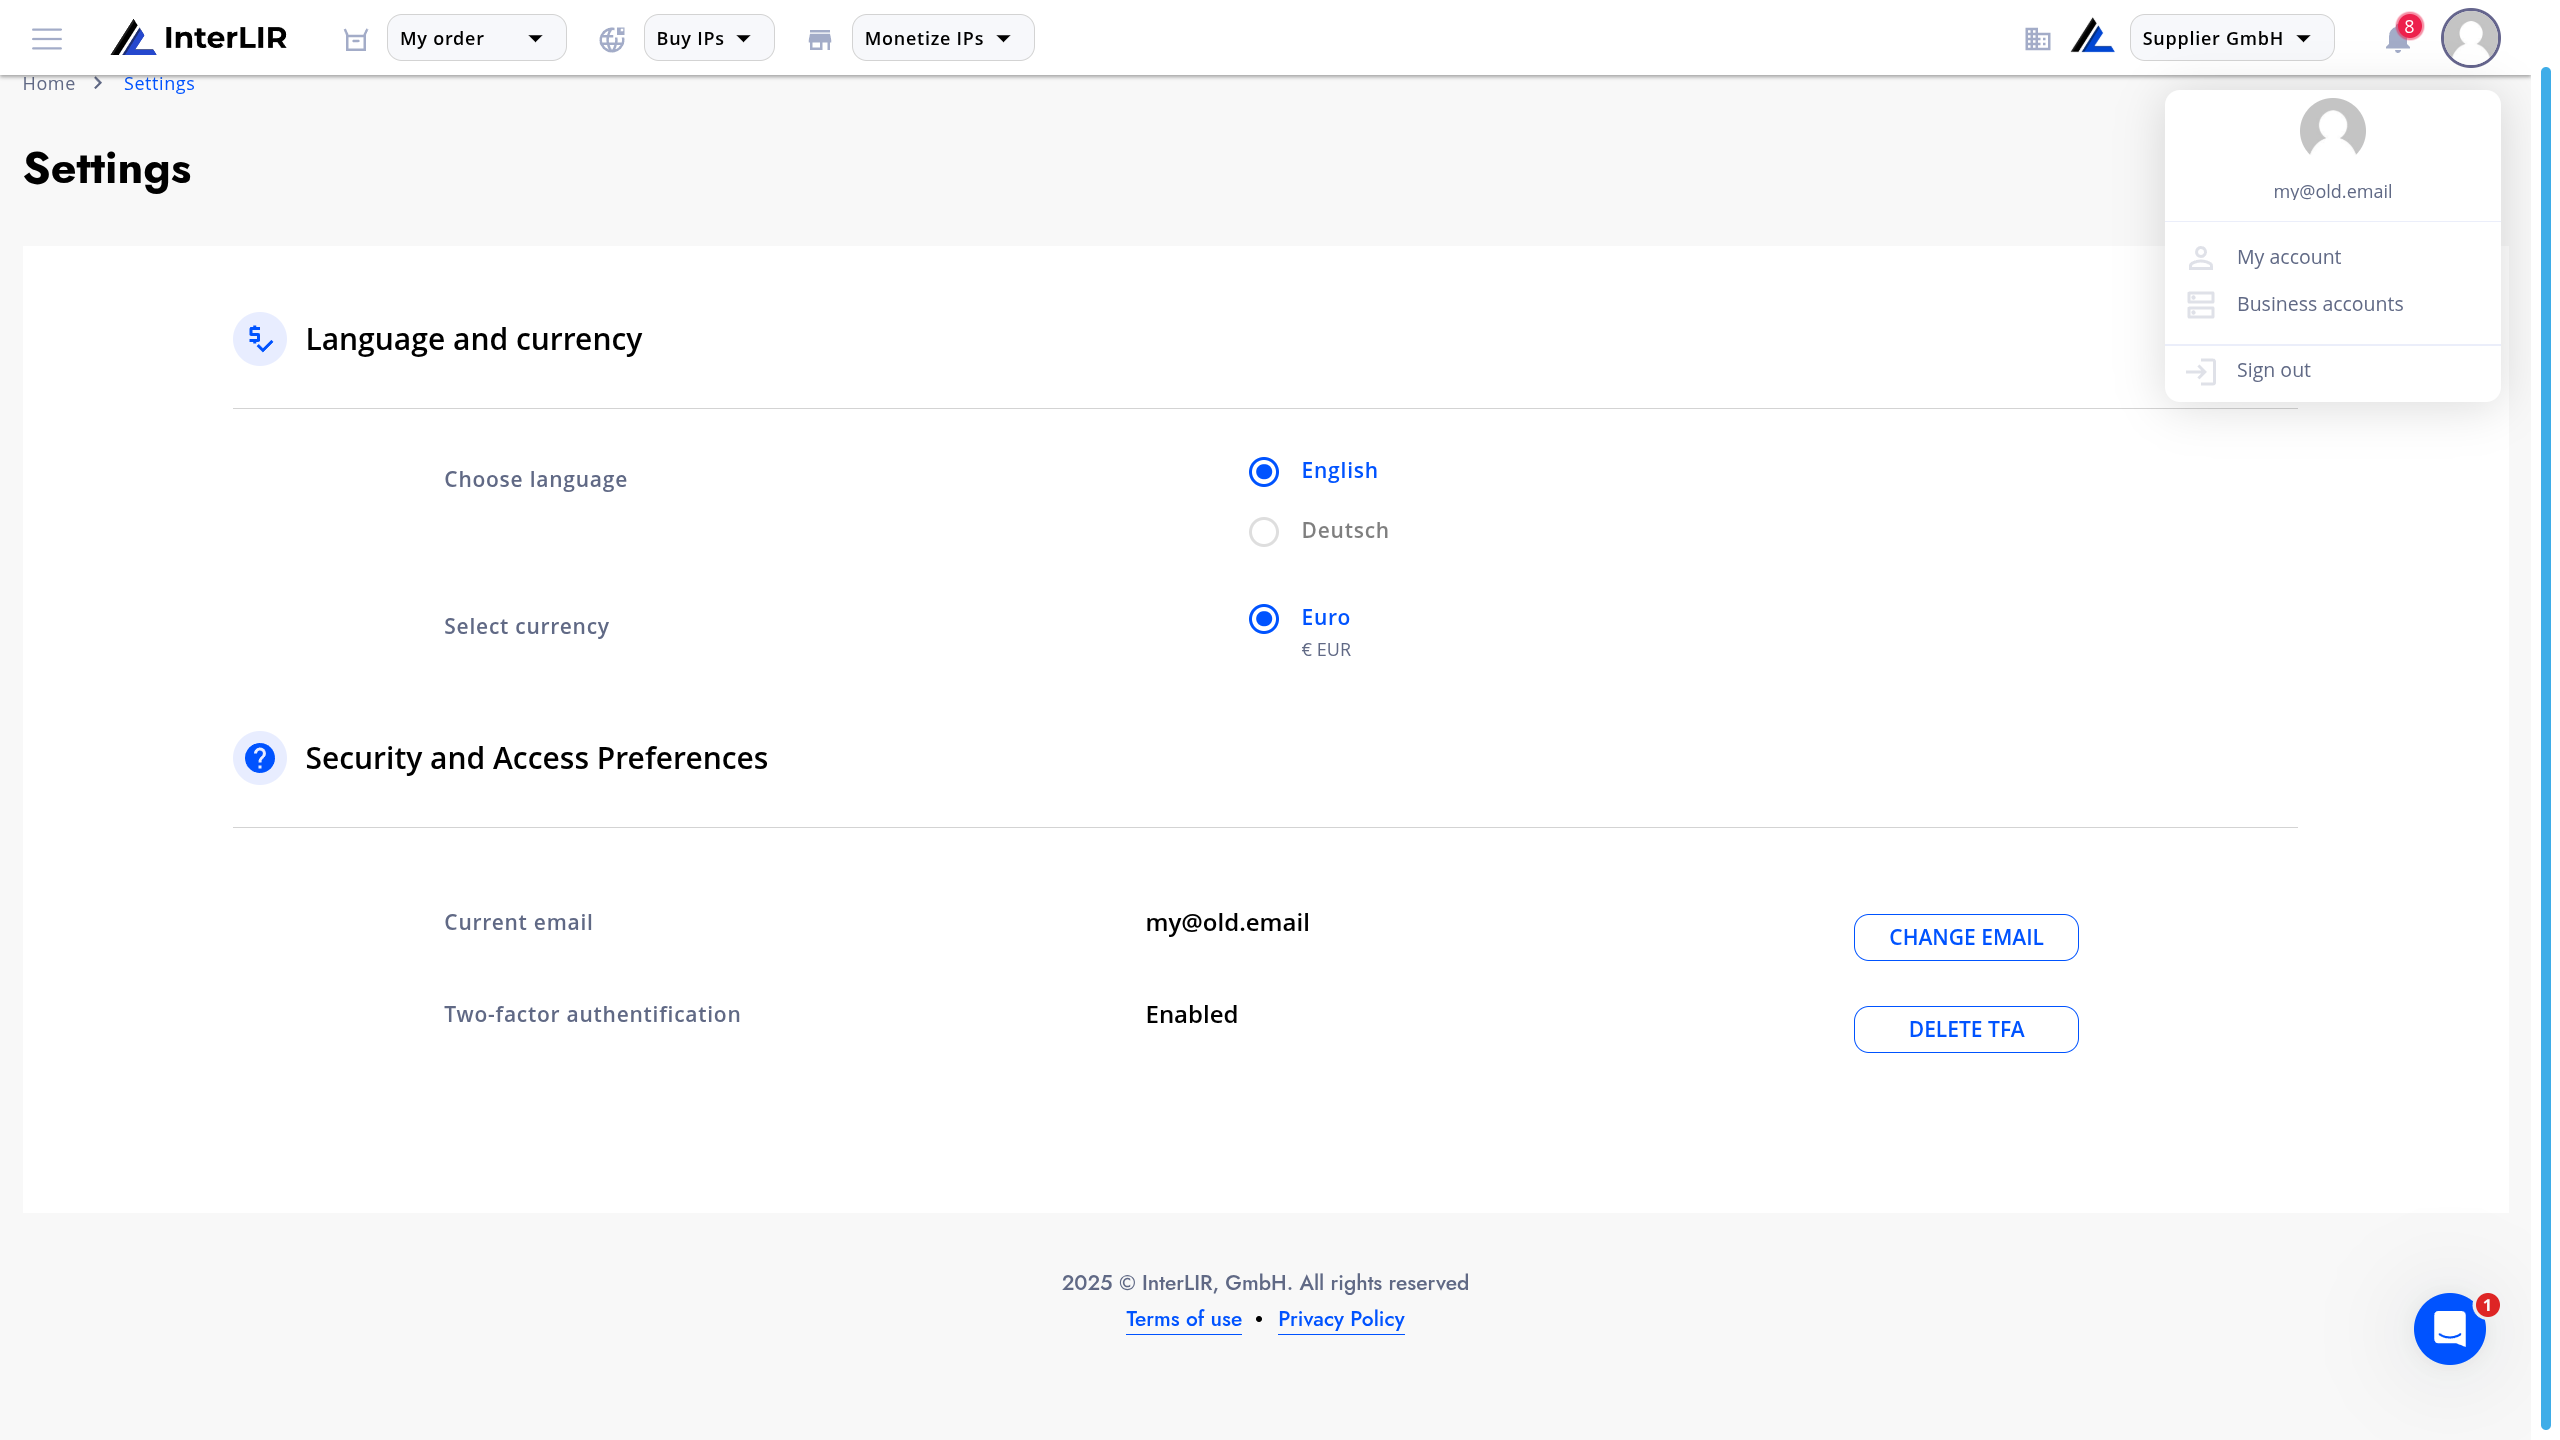Click the Language and currency section icon
The image size is (2560, 1440).
[260, 339]
